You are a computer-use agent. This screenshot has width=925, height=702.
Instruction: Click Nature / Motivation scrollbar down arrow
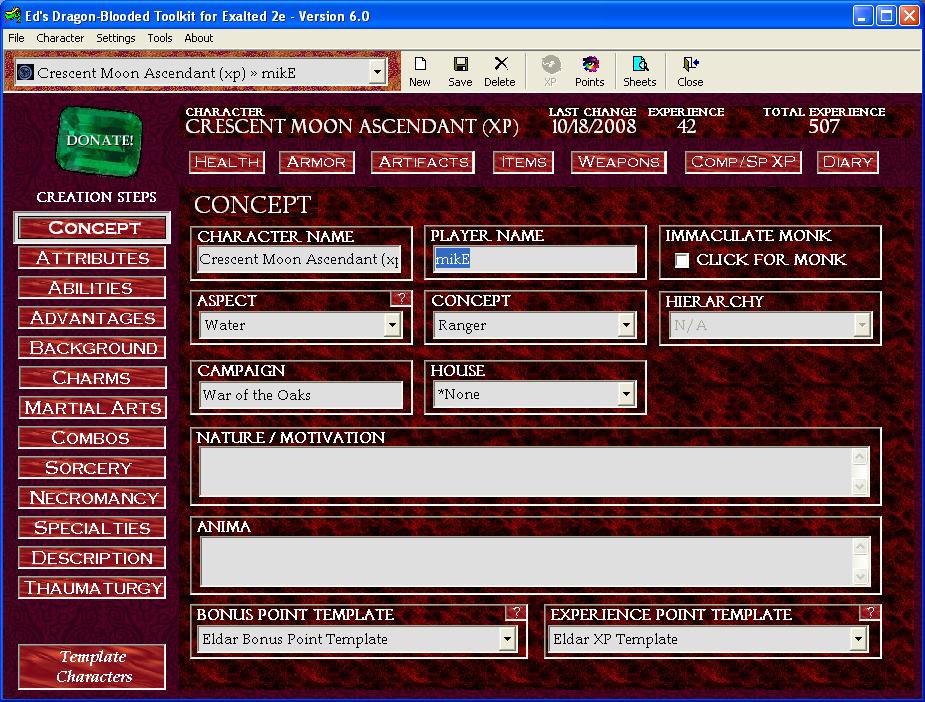(860, 487)
